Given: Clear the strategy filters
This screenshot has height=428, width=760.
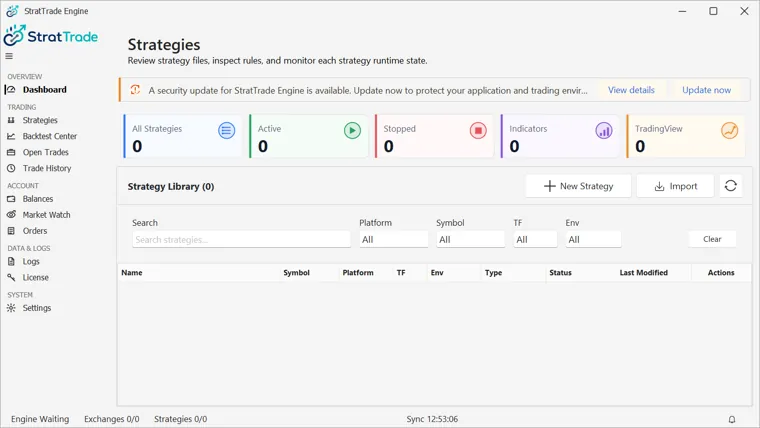Looking at the screenshot, I should [x=712, y=239].
